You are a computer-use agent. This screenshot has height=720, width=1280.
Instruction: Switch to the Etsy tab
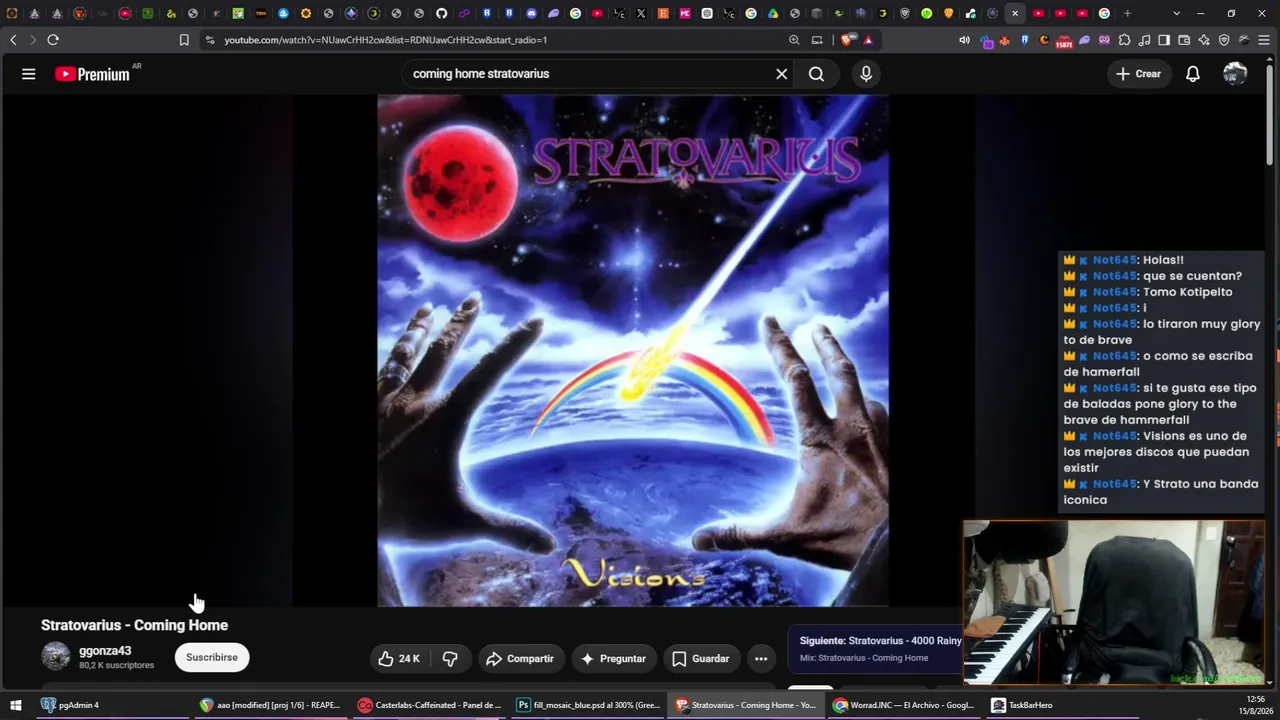point(663,13)
